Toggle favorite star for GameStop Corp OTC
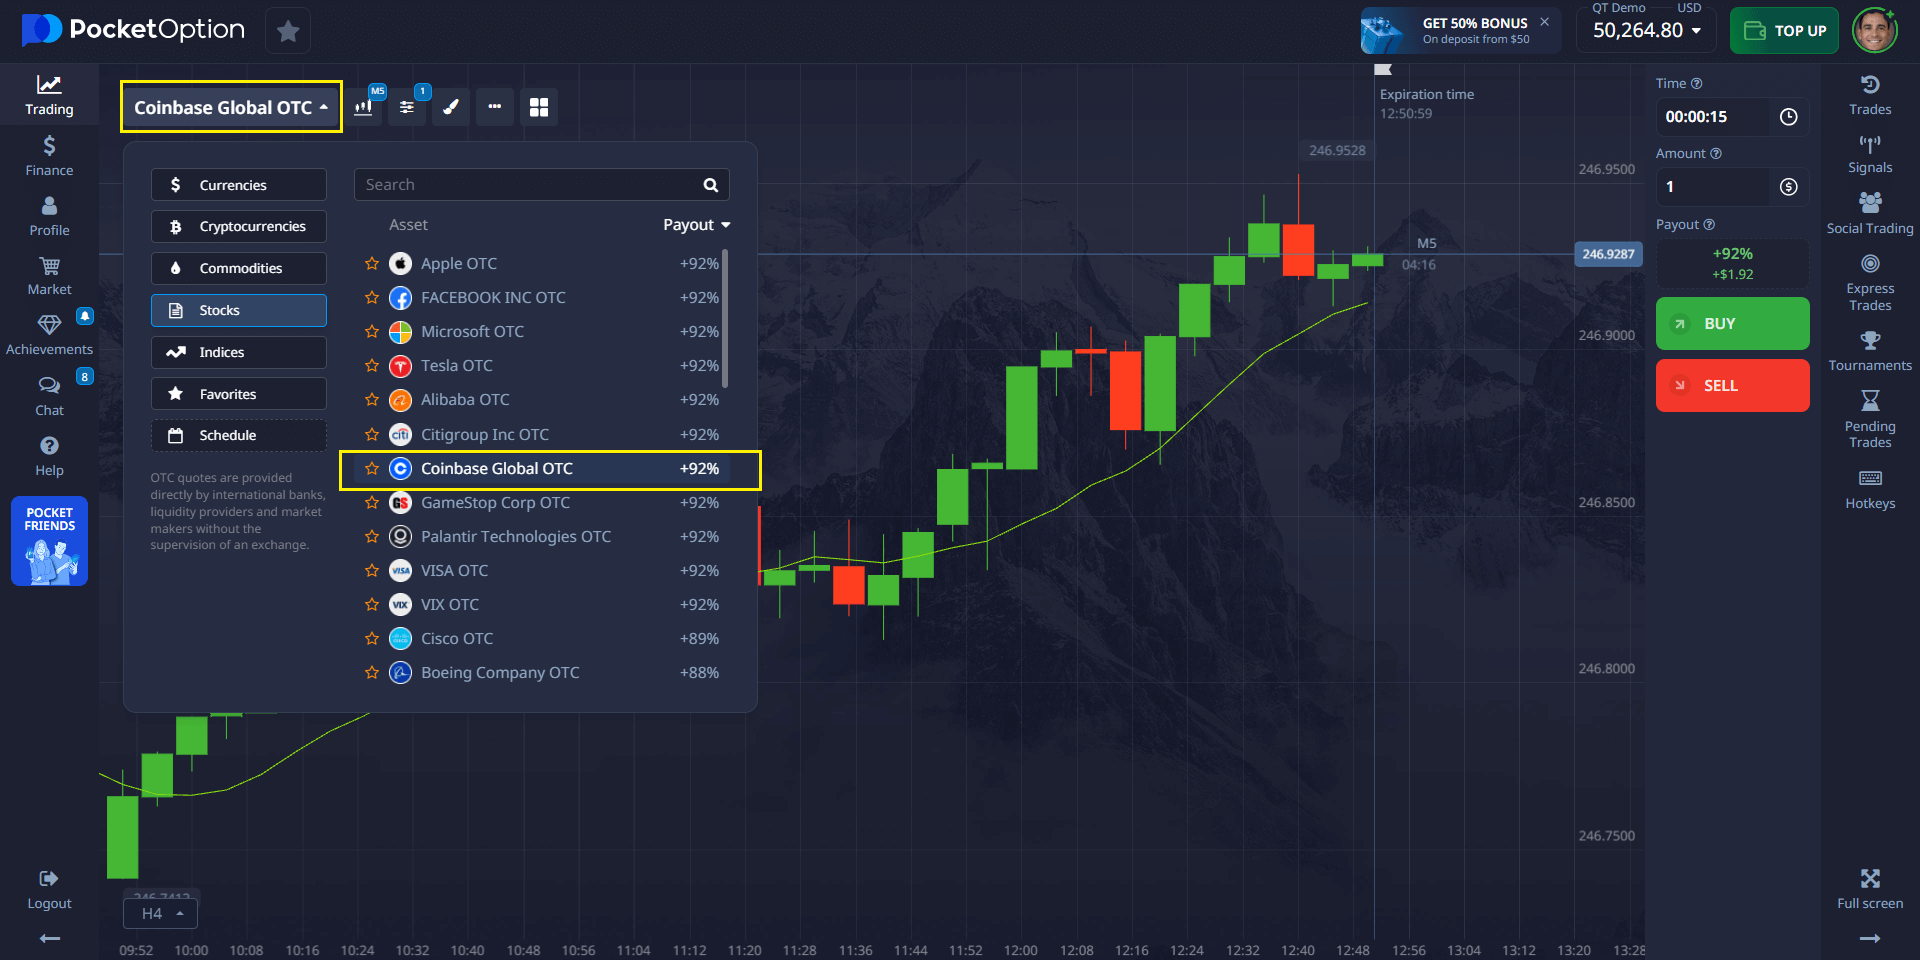 (x=372, y=503)
